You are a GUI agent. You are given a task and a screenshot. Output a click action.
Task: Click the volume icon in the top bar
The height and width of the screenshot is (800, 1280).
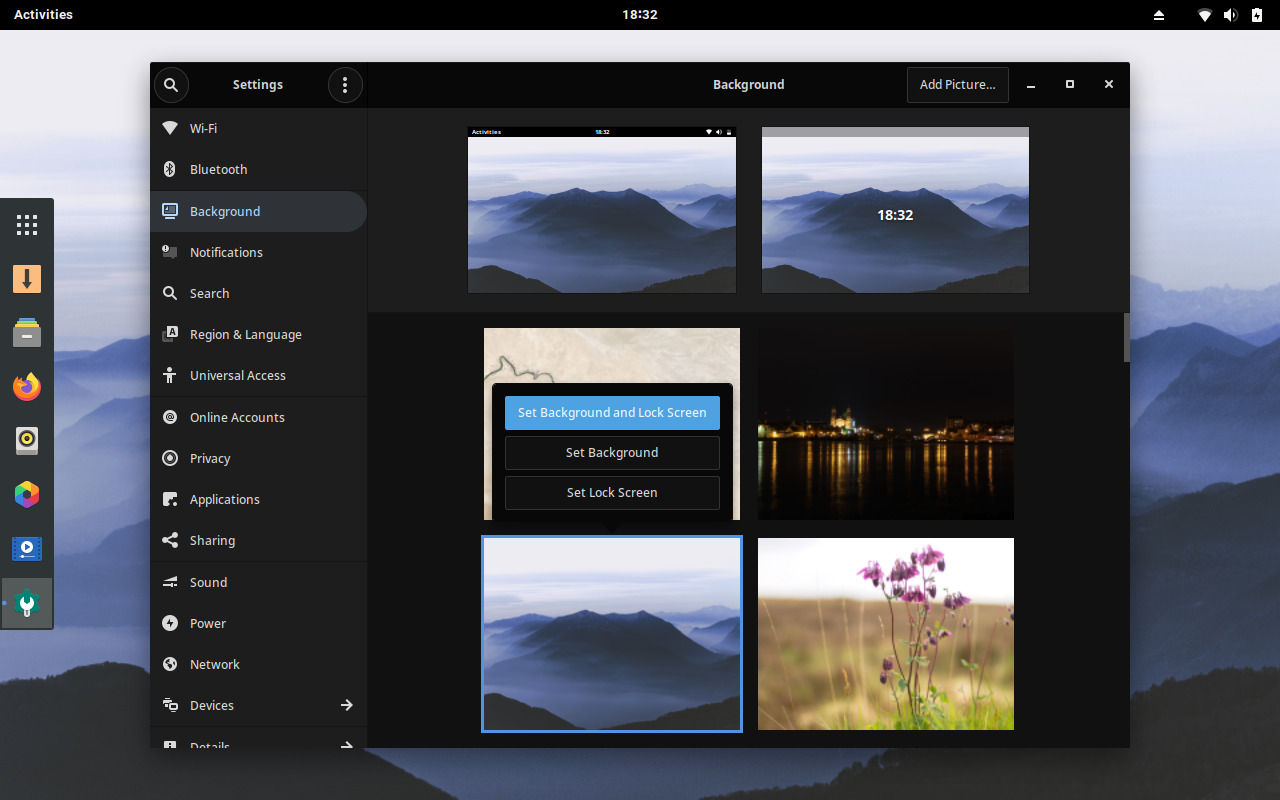point(1231,15)
